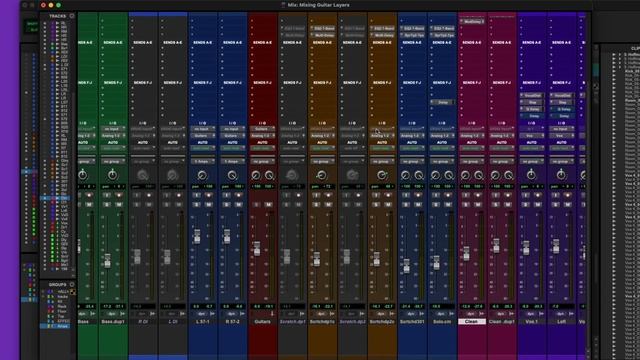Image resolution: width=640 pixels, height=360 pixels.
Task: Solo the Clean track
Action: (x=466, y=204)
